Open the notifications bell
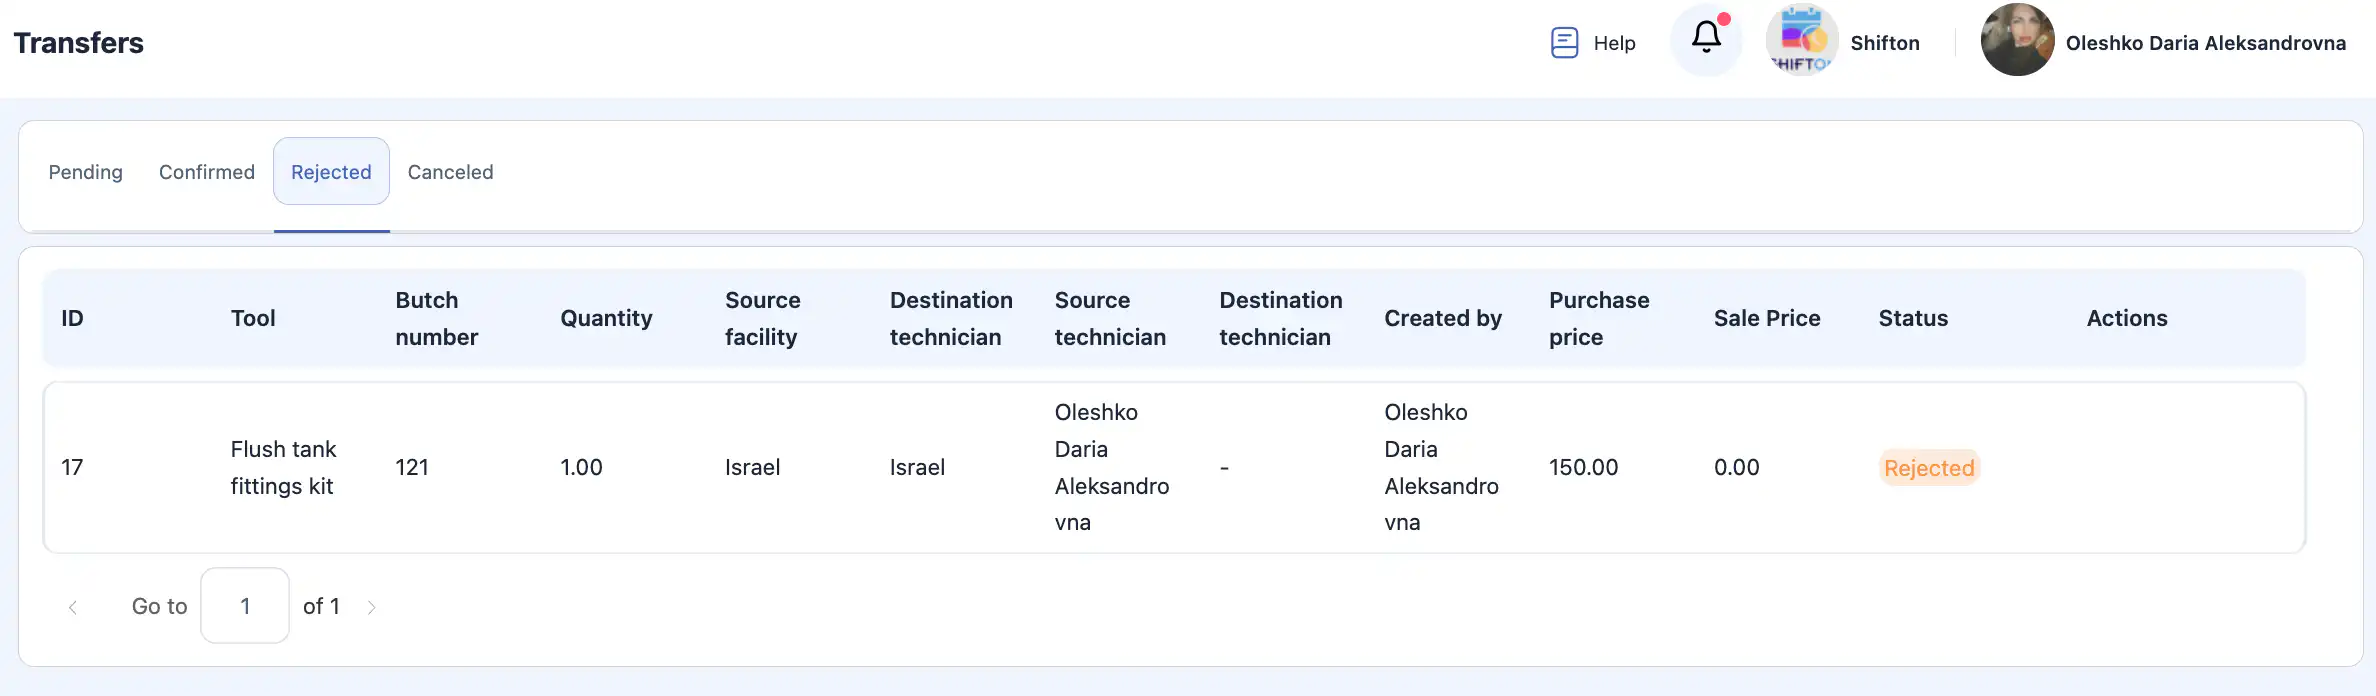Image resolution: width=2376 pixels, height=696 pixels. [1706, 39]
